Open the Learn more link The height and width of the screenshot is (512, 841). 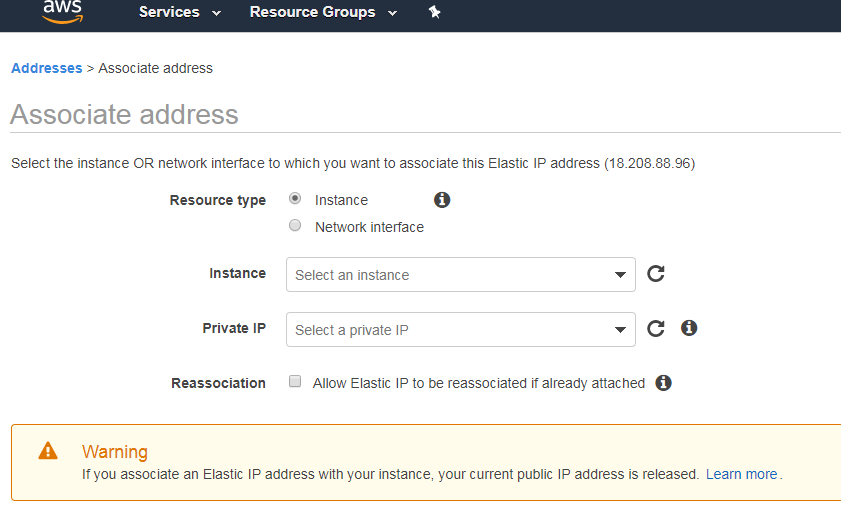741,474
